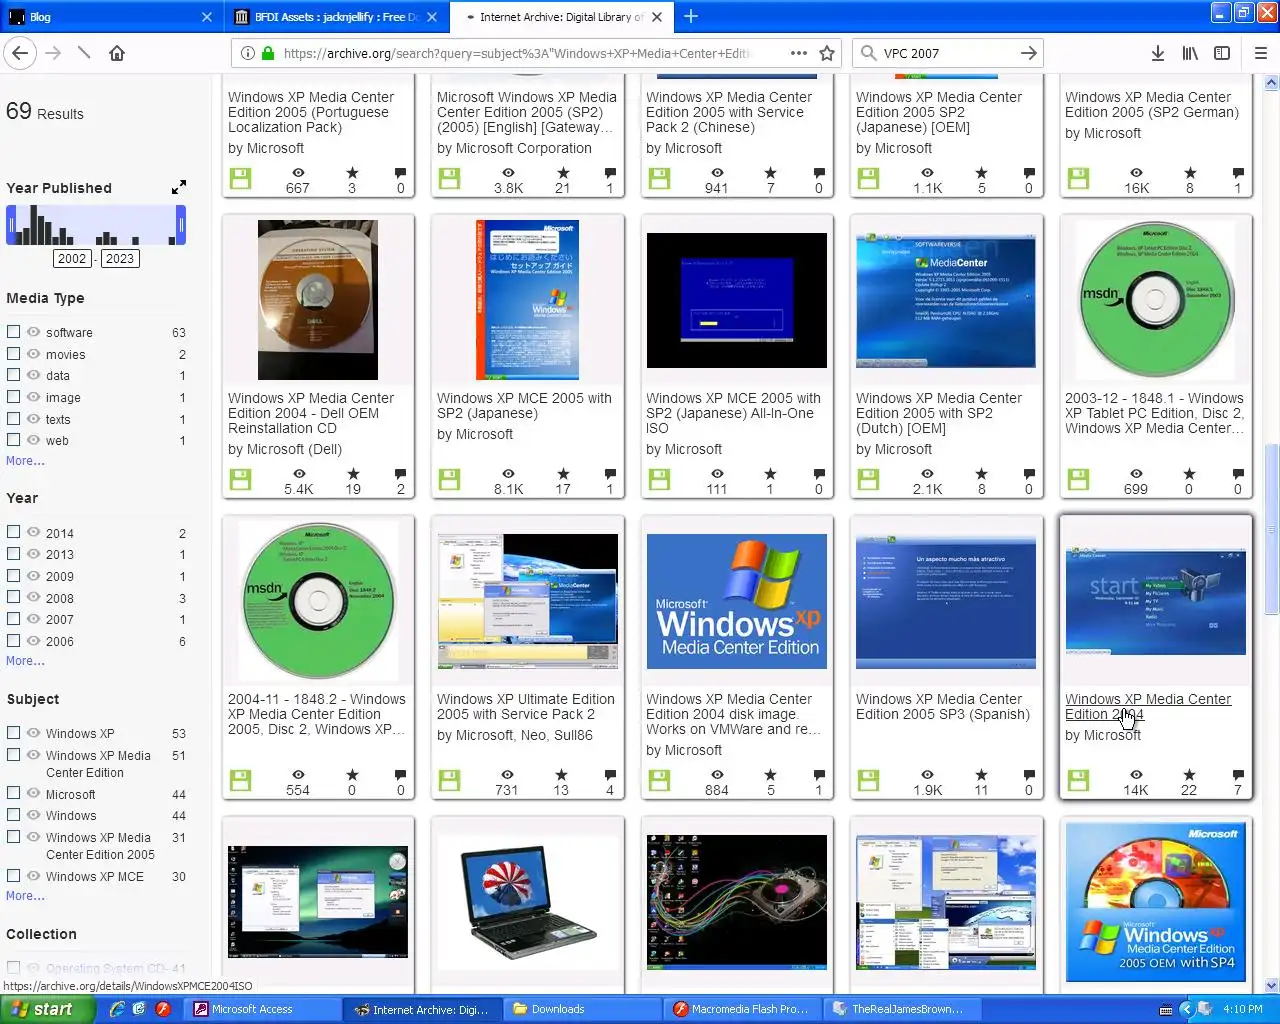Bookmark this page with the star icon
1280x1024 pixels.
pyautogui.click(x=827, y=53)
